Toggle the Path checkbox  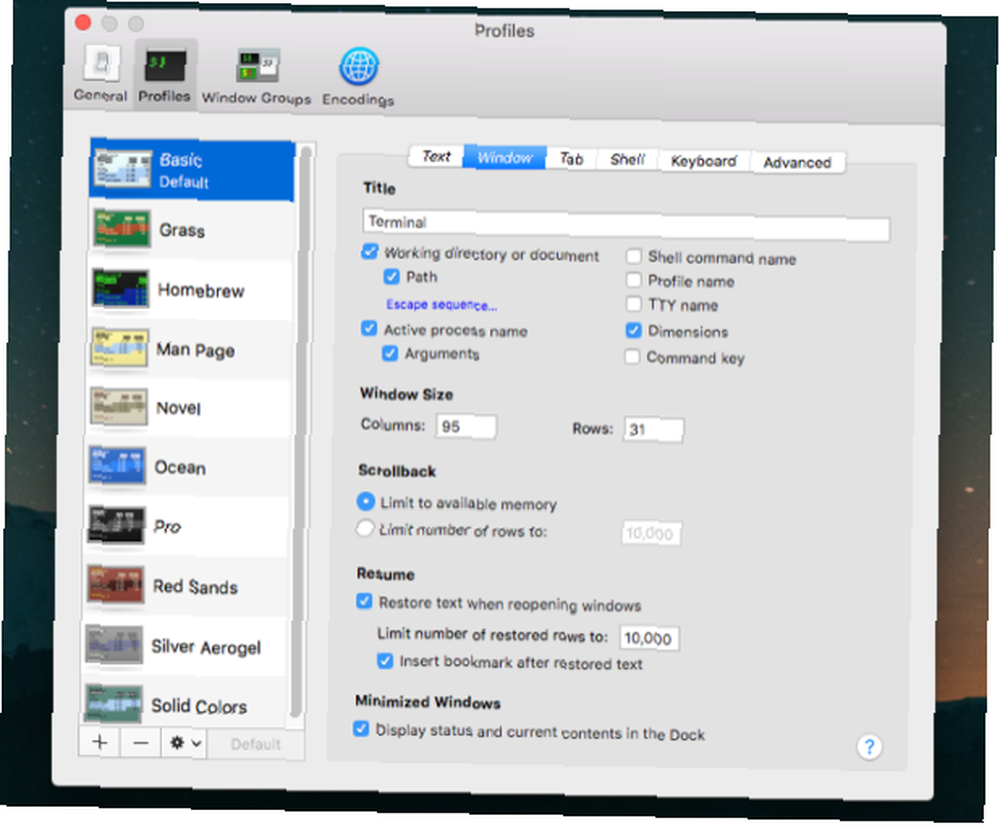pyautogui.click(x=392, y=276)
